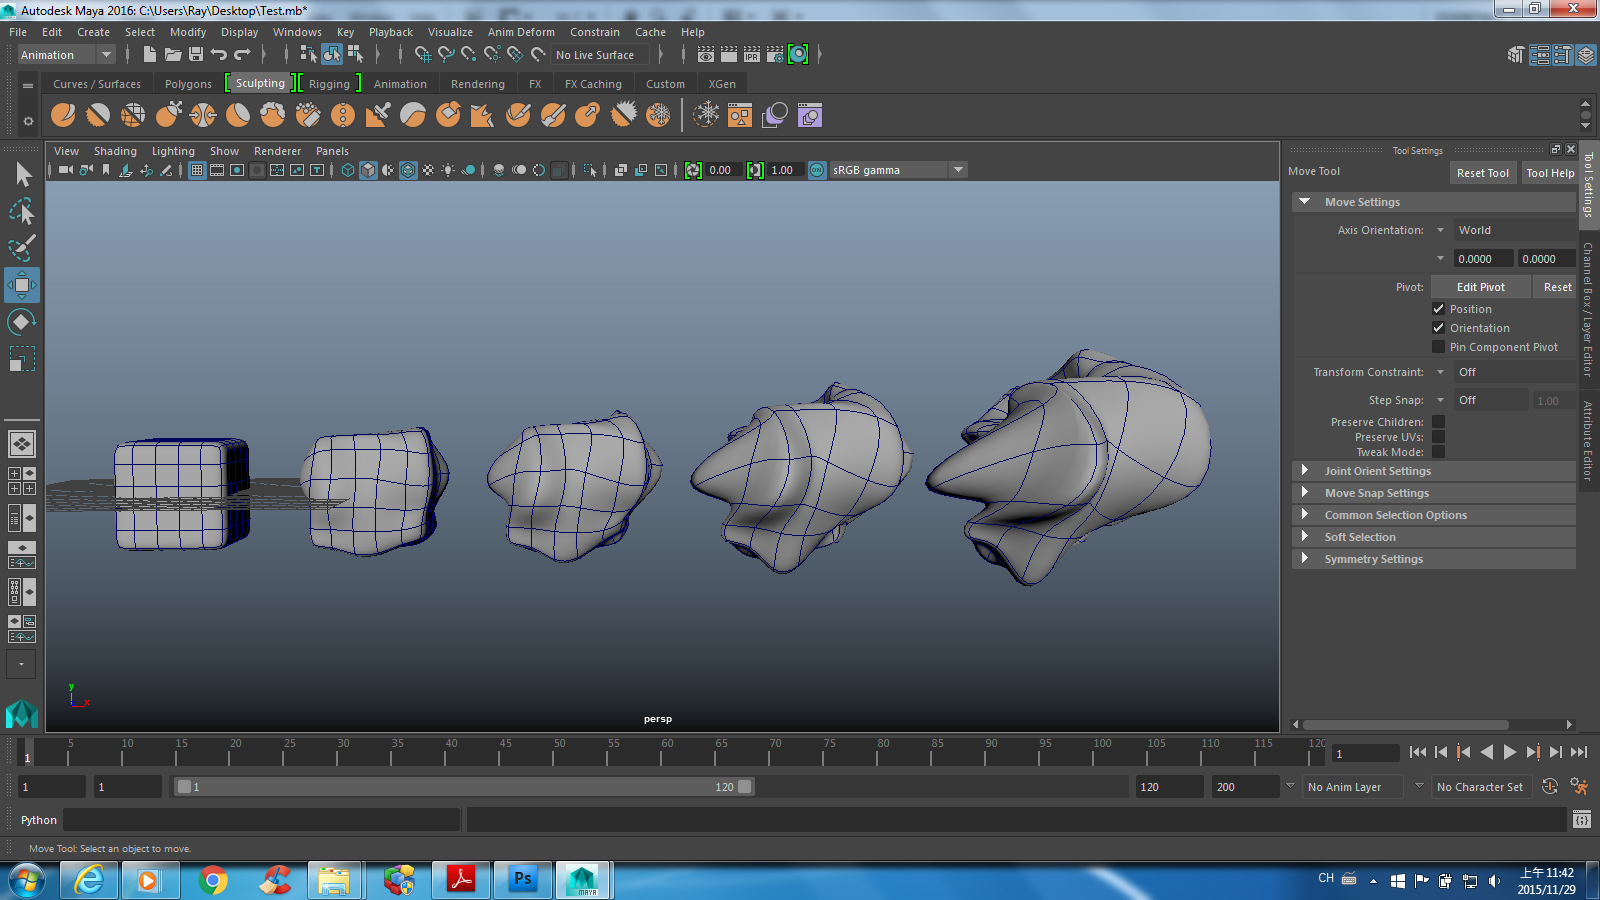Switch to the Rigging shelf tab
Screen dimensions: 1600x900
pyautogui.click(x=330, y=83)
